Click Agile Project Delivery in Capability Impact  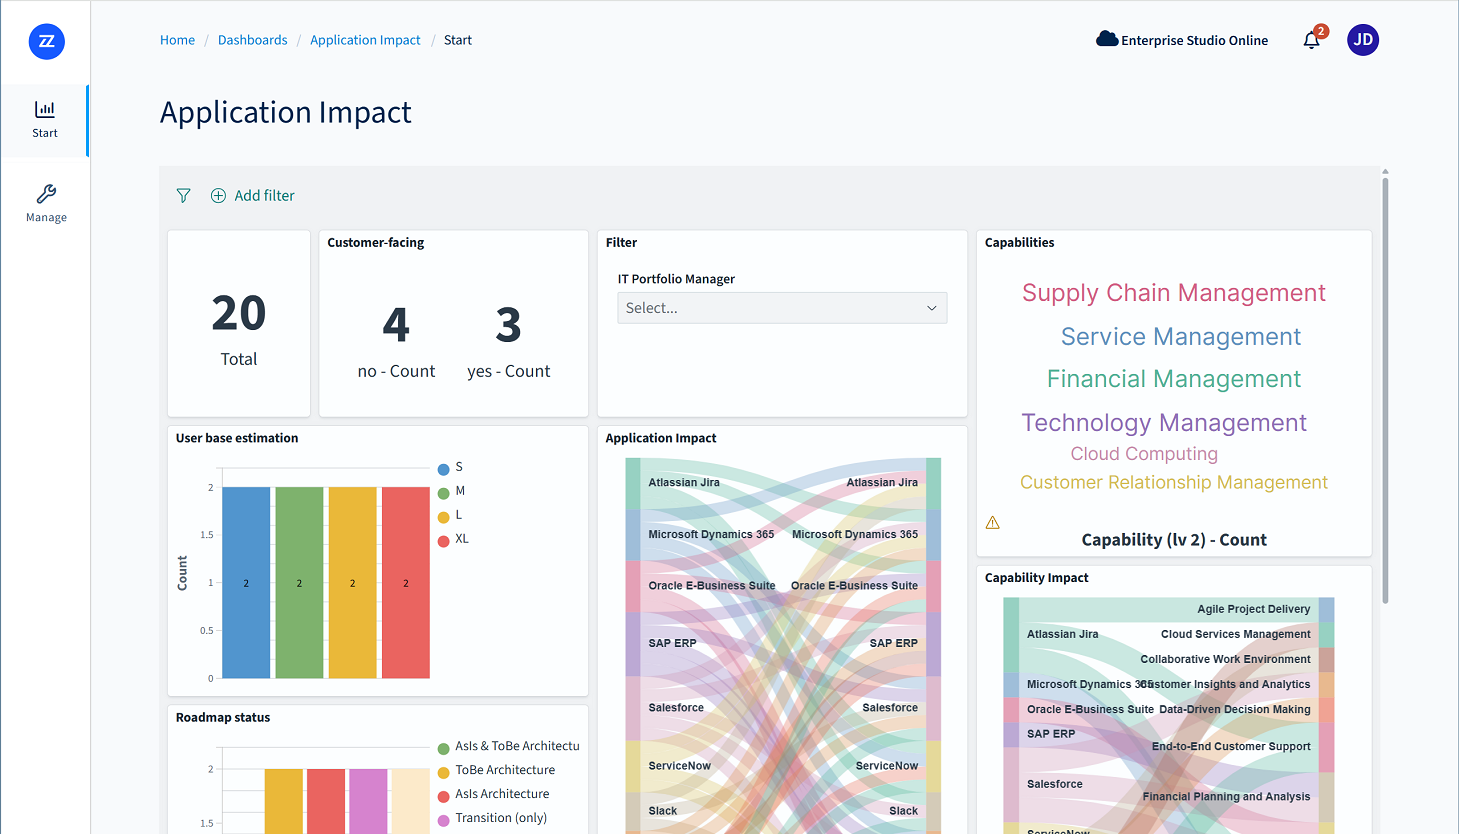(x=1254, y=609)
